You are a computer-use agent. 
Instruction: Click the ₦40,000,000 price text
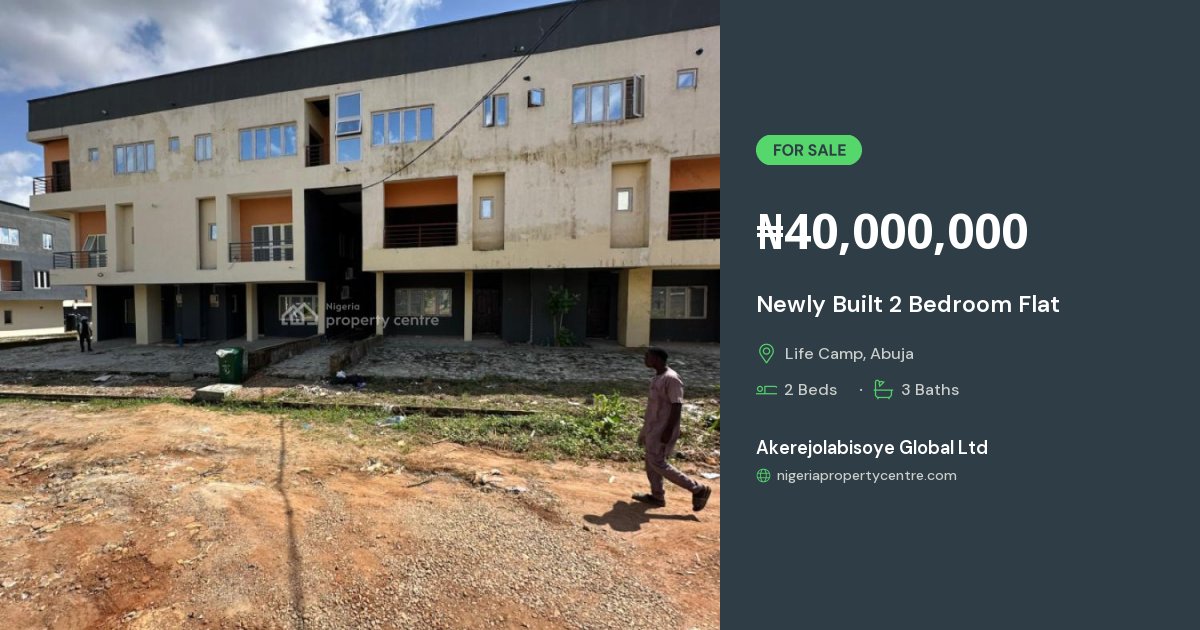(x=892, y=232)
